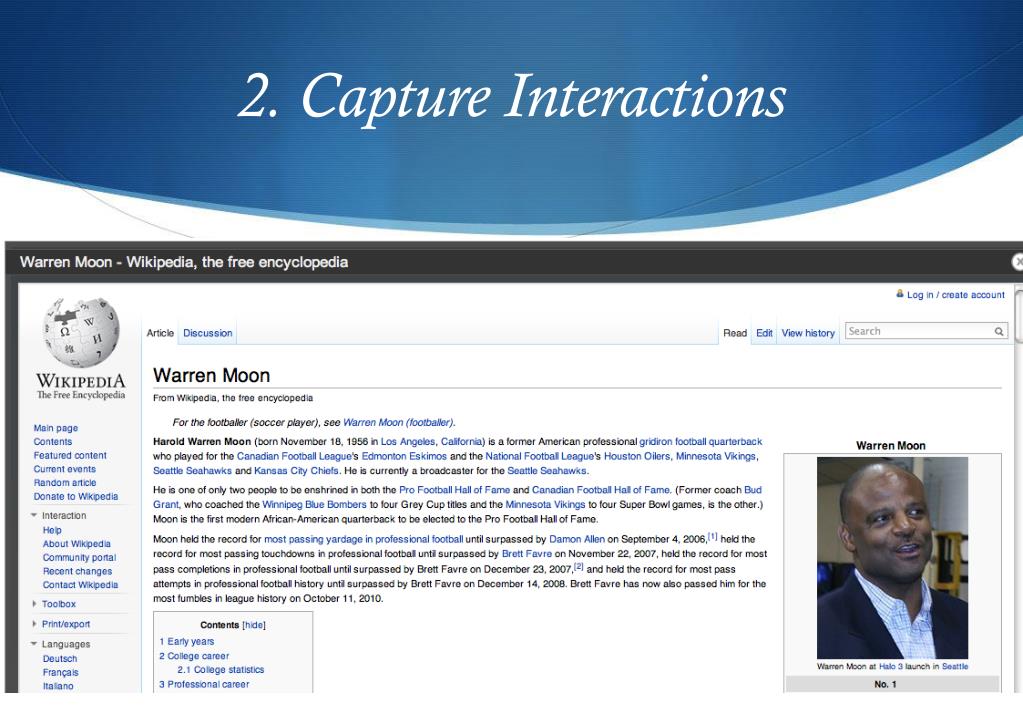Viewport: 1023px width, 708px height.
Task: Open most passing yardage in professional football link
Action: coord(363,539)
